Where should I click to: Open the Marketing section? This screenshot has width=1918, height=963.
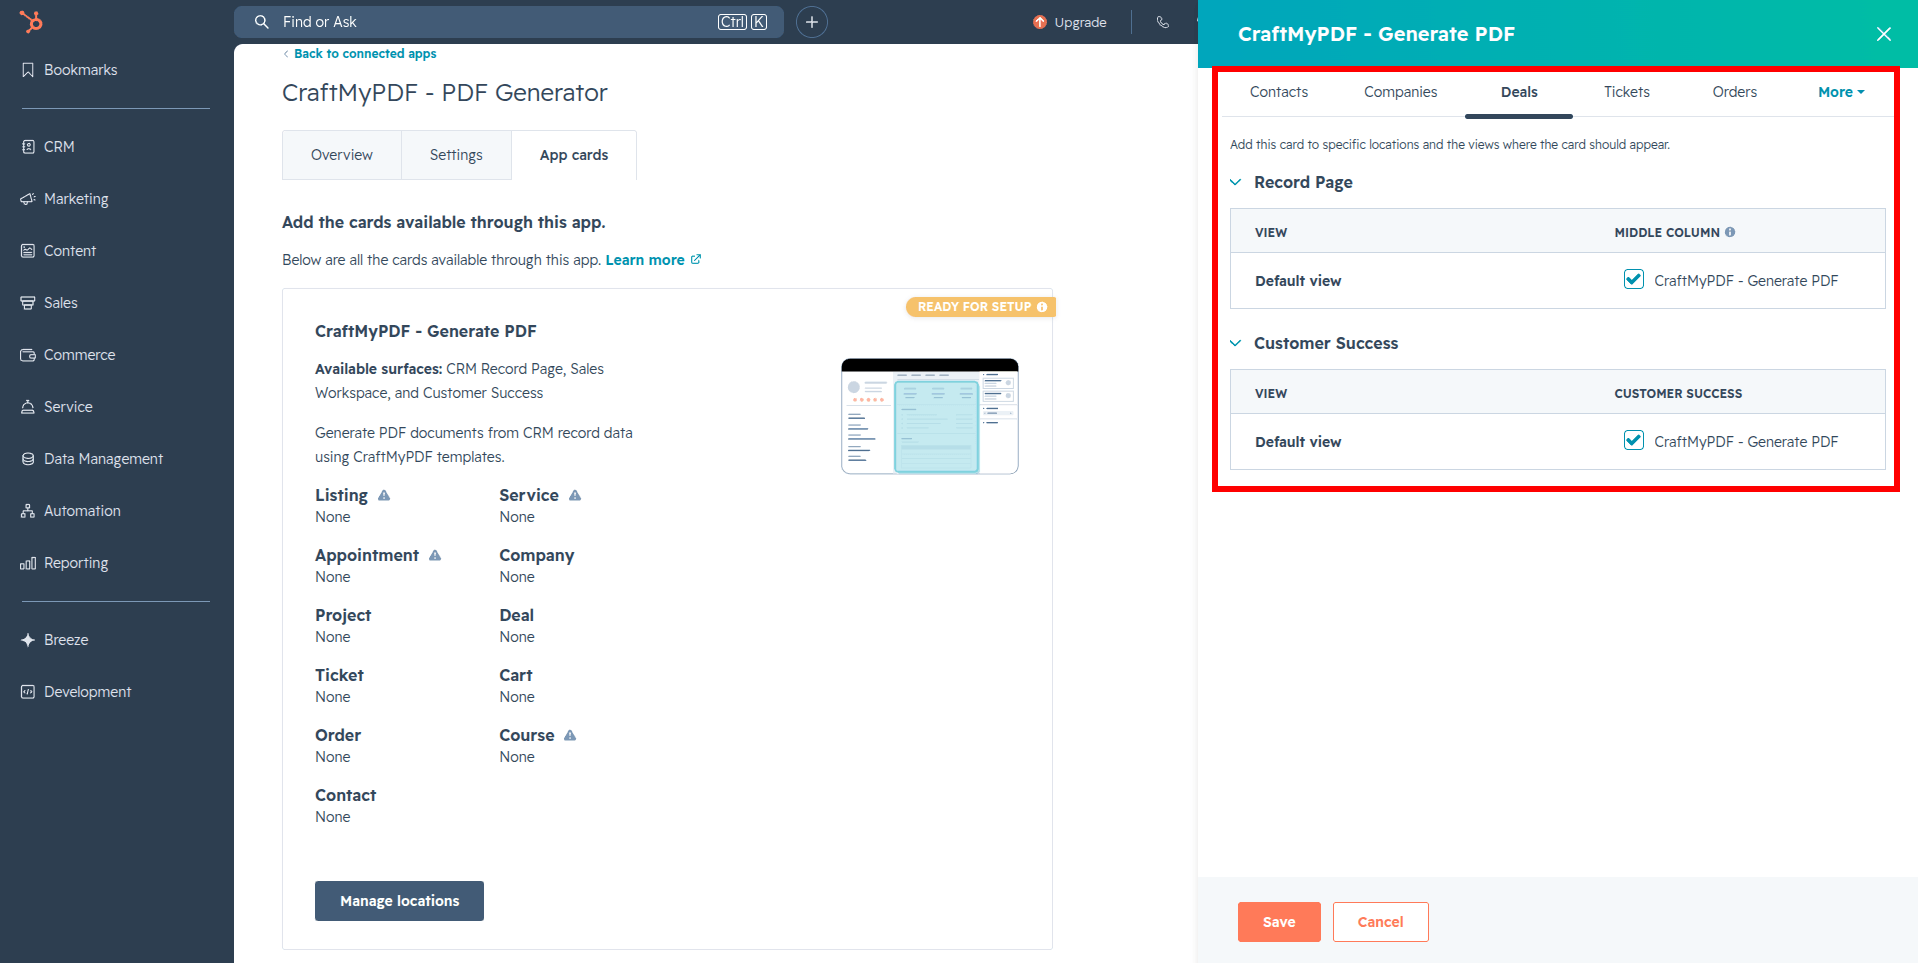(65, 199)
